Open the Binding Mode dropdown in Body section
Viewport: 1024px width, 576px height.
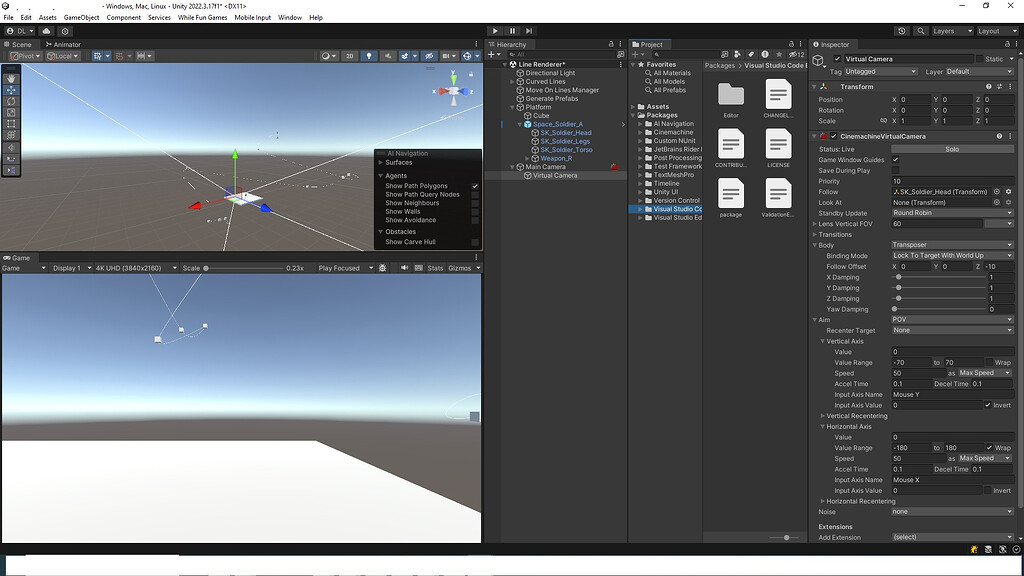tap(952, 255)
